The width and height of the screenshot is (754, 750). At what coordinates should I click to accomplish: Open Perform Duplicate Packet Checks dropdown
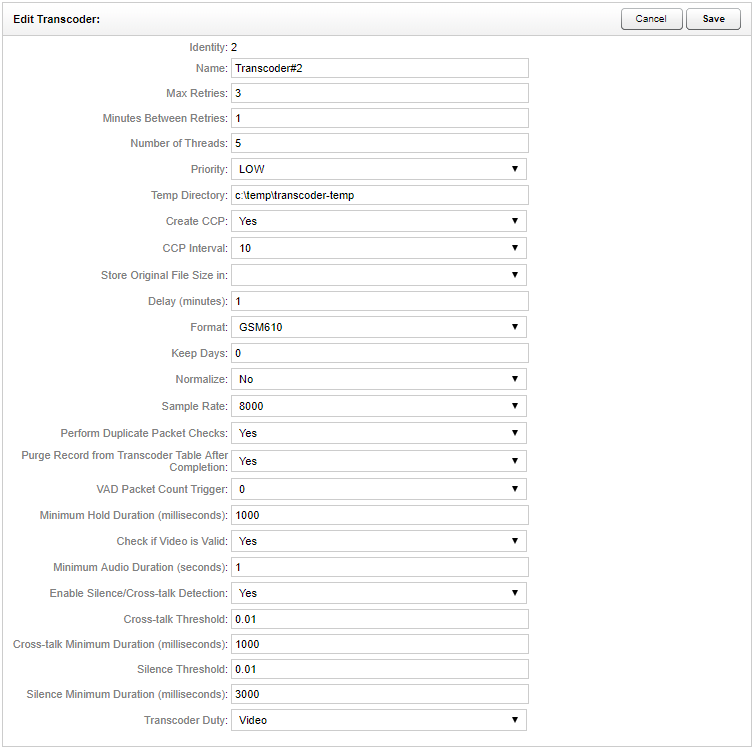click(x=379, y=433)
